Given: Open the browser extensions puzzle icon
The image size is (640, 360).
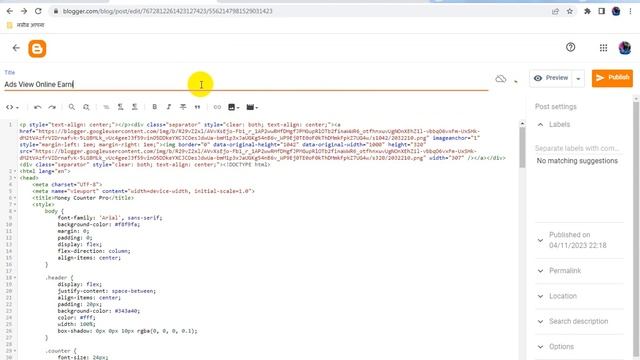Looking at the screenshot, I should click(587, 11).
